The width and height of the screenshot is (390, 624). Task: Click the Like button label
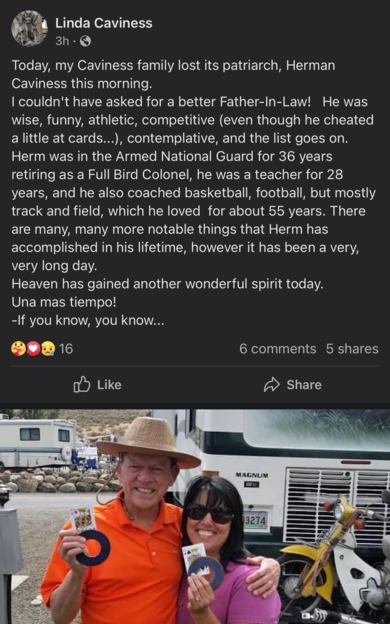(x=109, y=385)
